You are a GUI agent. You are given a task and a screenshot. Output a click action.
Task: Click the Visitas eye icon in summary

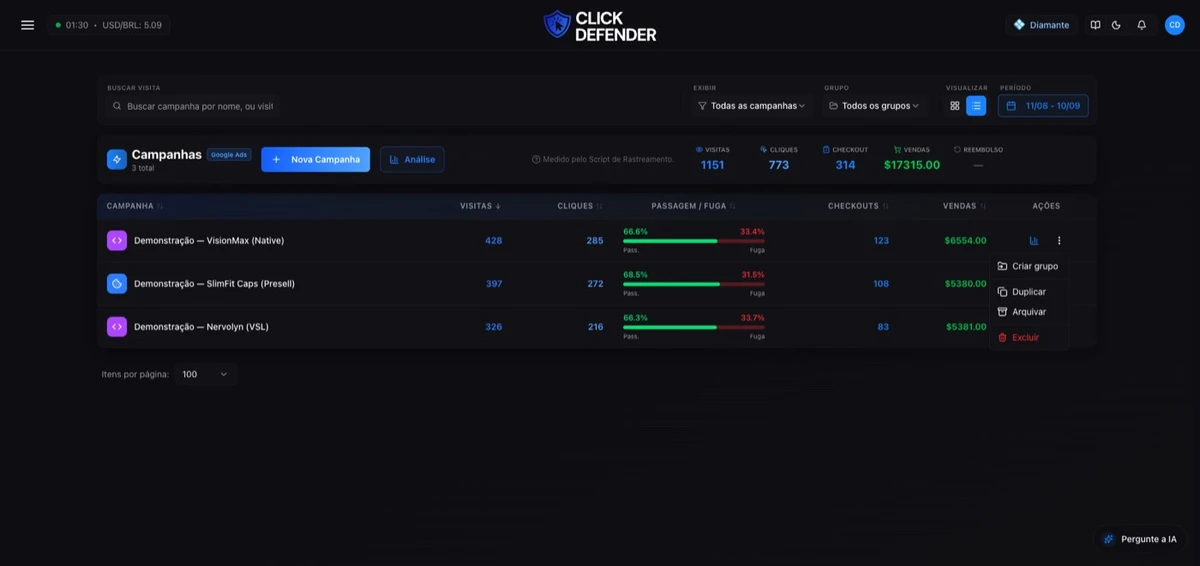(699, 150)
